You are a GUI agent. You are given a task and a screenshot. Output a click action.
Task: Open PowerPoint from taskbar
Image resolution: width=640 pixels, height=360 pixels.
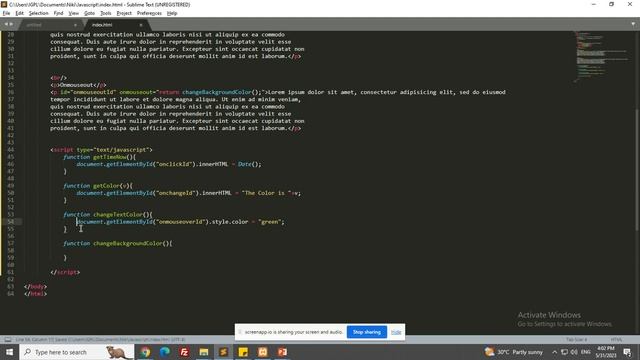pyautogui.click(x=282, y=352)
